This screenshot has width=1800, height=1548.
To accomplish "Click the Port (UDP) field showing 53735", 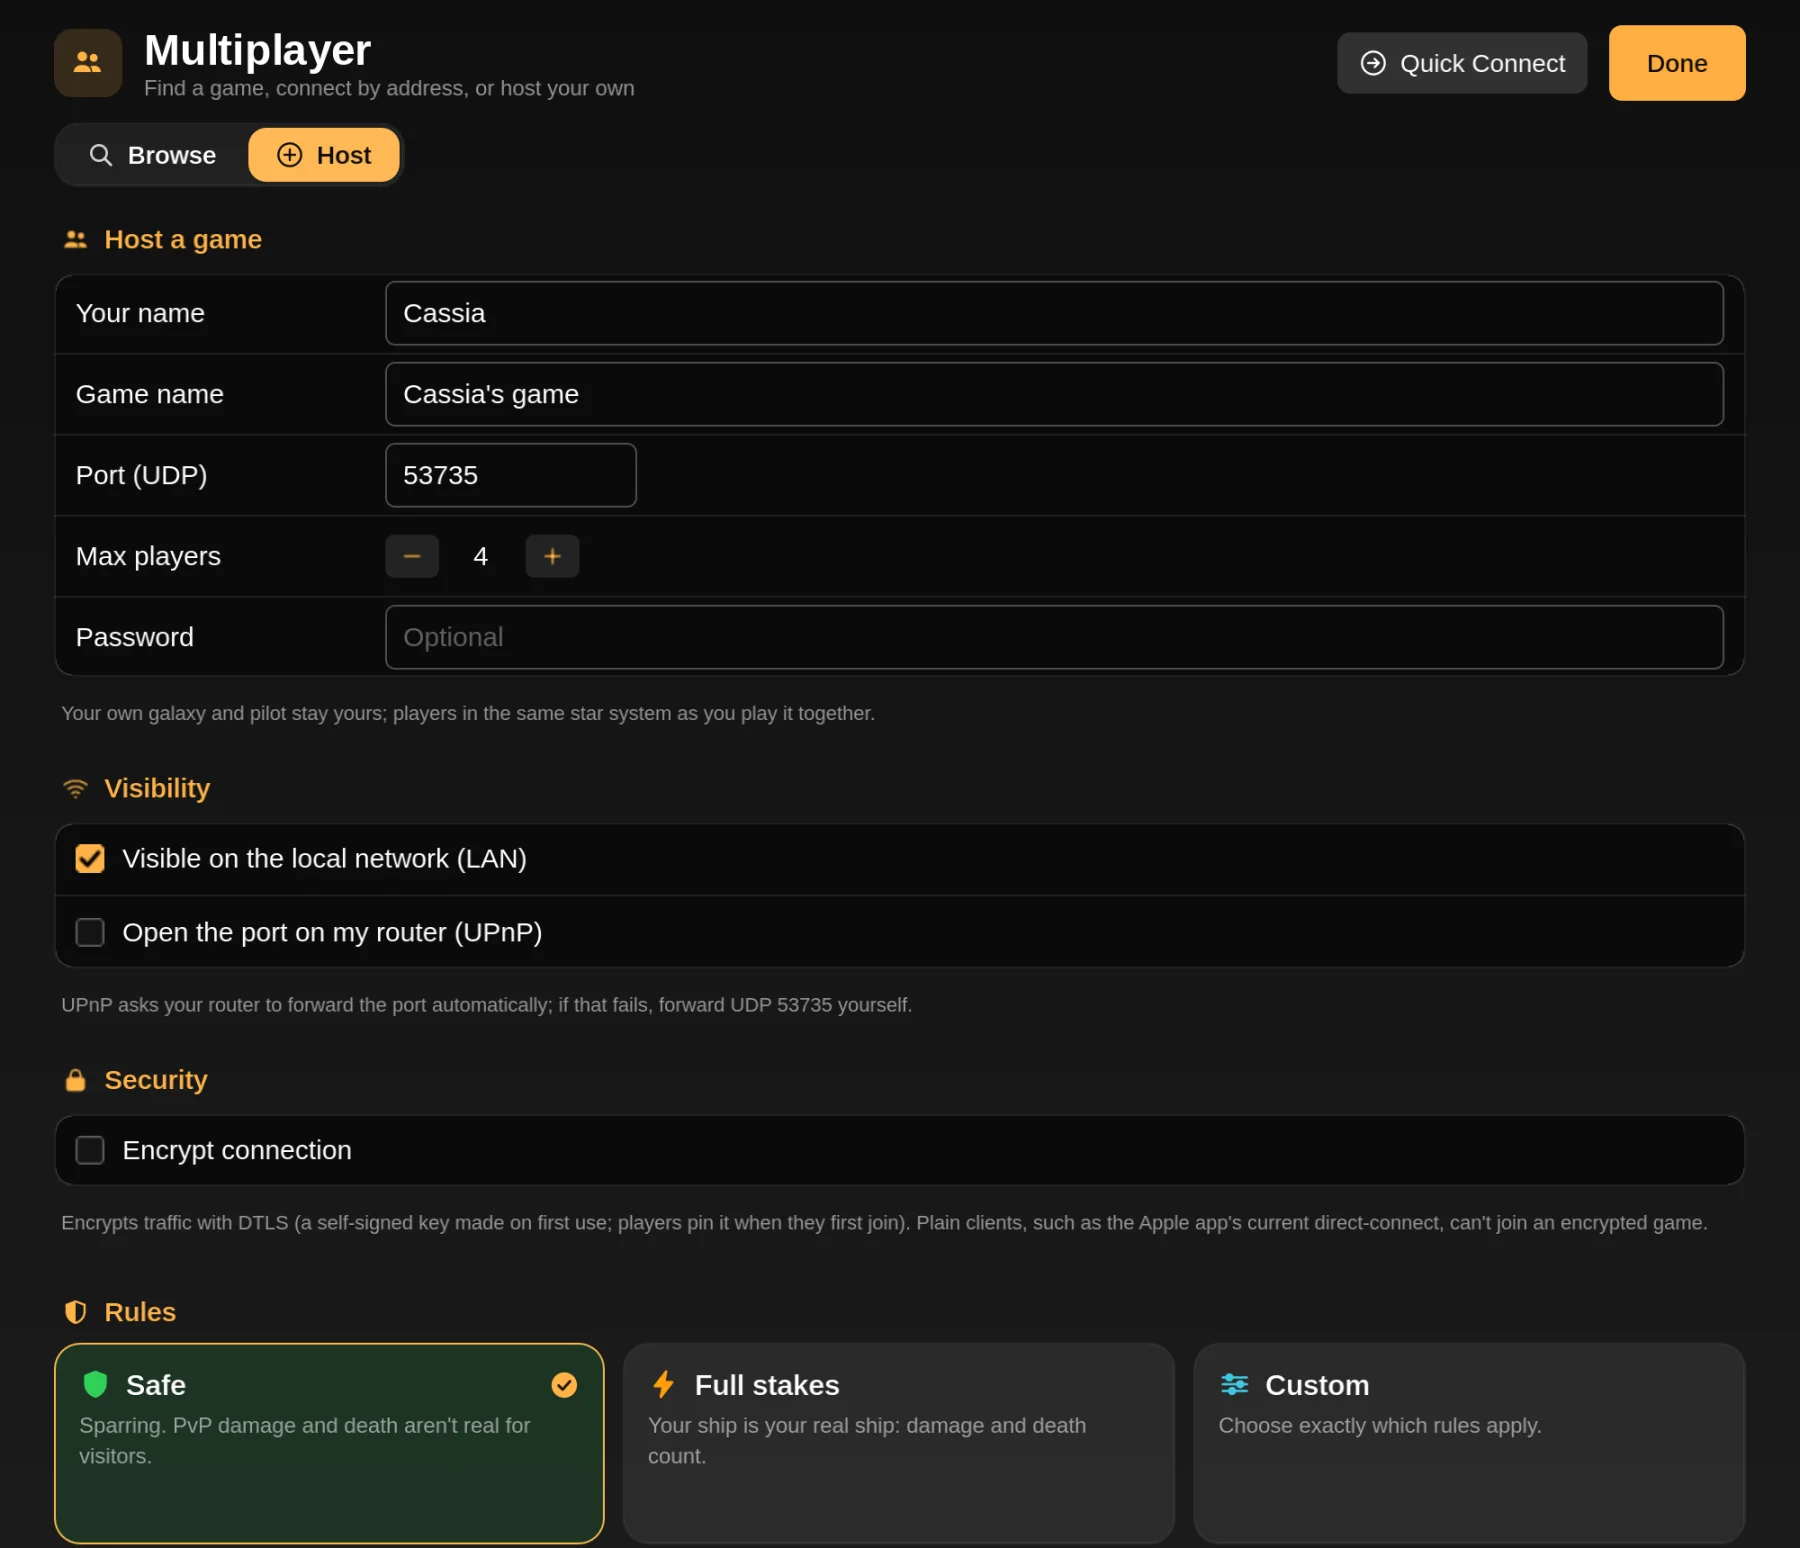I will tap(511, 476).
